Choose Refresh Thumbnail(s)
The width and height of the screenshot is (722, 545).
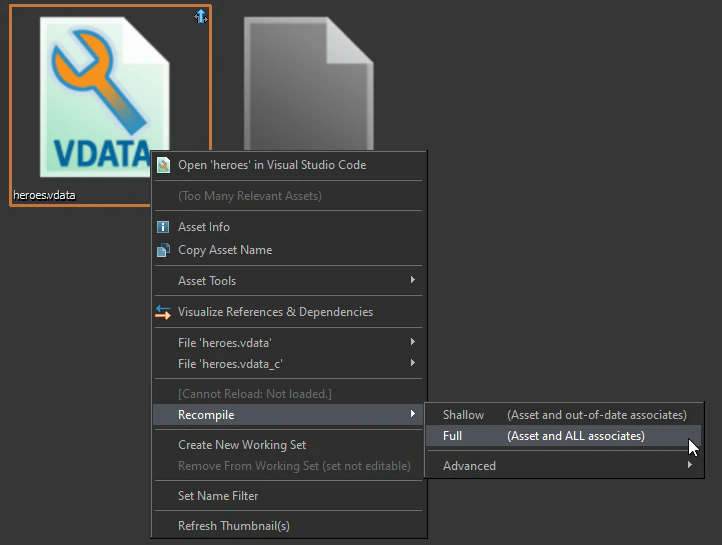[x=234, y=526]
